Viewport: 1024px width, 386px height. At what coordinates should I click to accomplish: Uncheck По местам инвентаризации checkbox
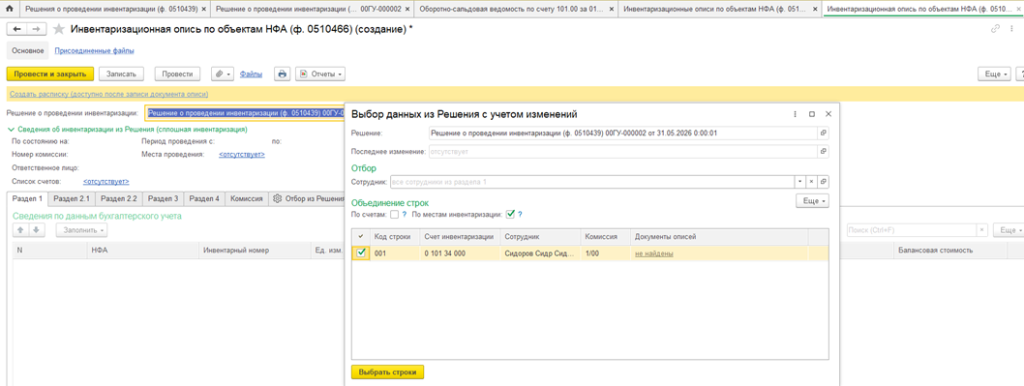[x=511, y=214]
